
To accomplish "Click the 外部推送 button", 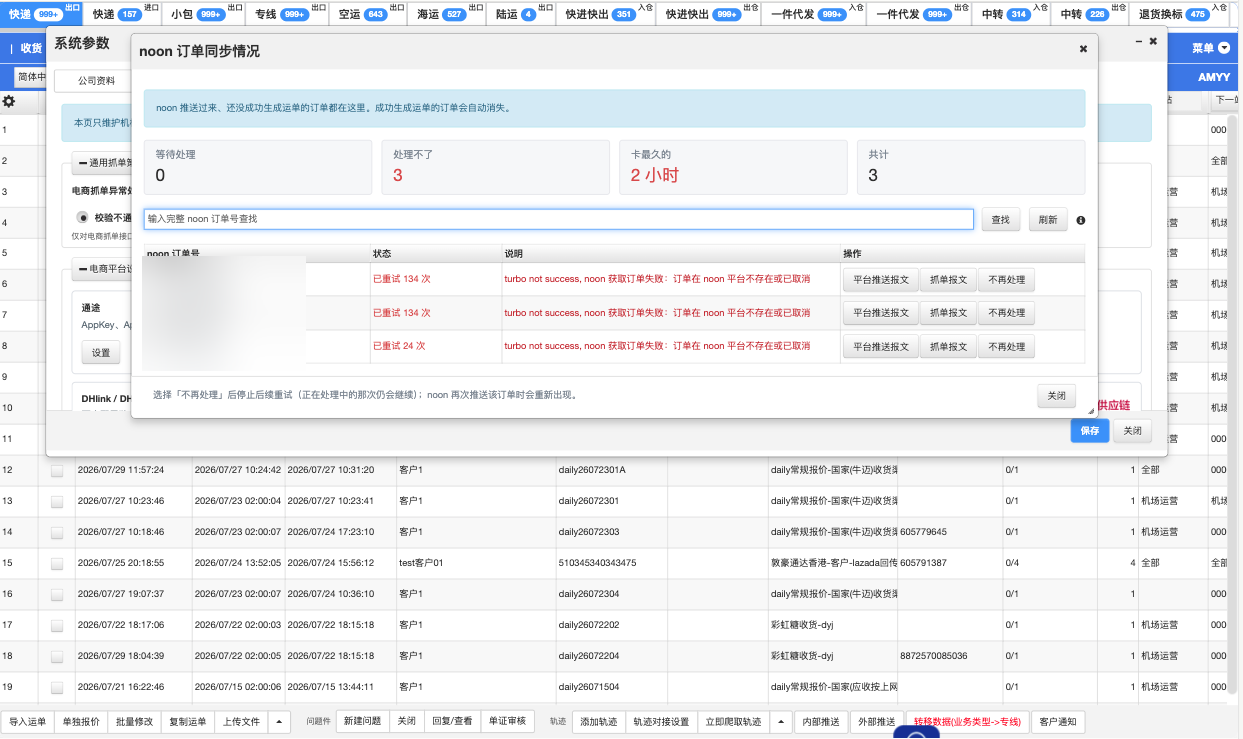I will tap(877, 722).
